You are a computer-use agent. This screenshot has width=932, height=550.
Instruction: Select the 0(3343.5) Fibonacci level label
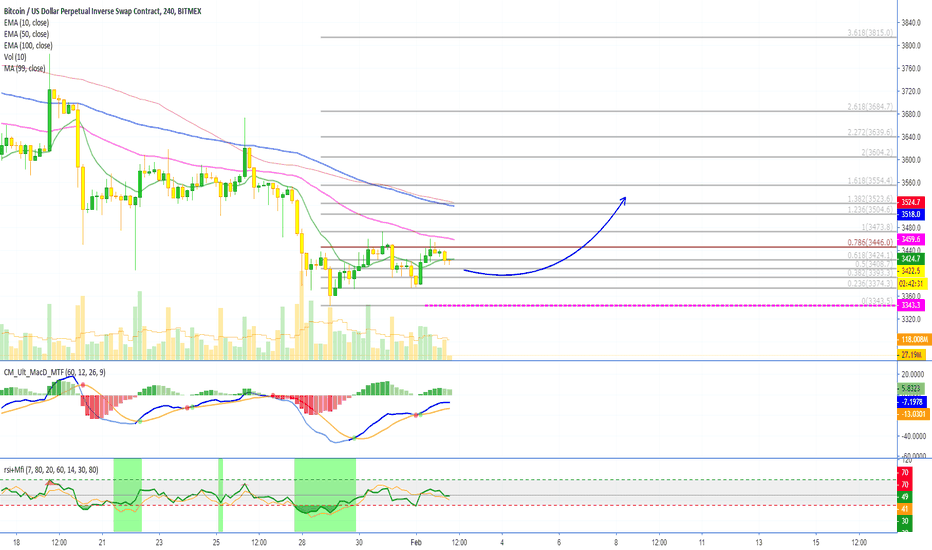(x=877, y=301)
